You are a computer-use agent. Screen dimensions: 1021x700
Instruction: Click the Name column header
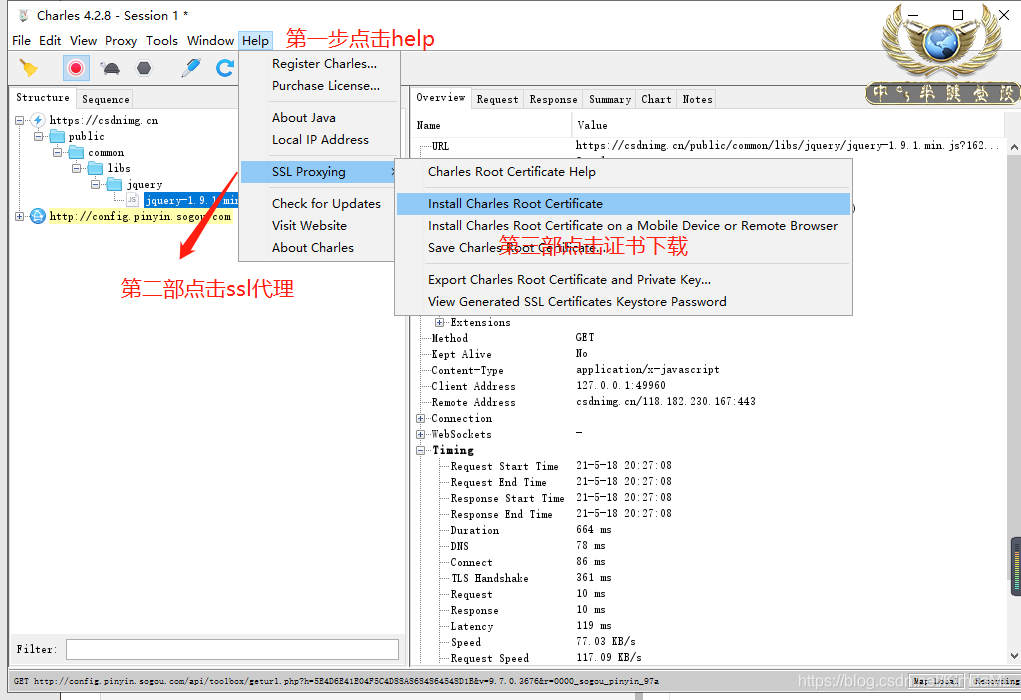pos(428,125)
